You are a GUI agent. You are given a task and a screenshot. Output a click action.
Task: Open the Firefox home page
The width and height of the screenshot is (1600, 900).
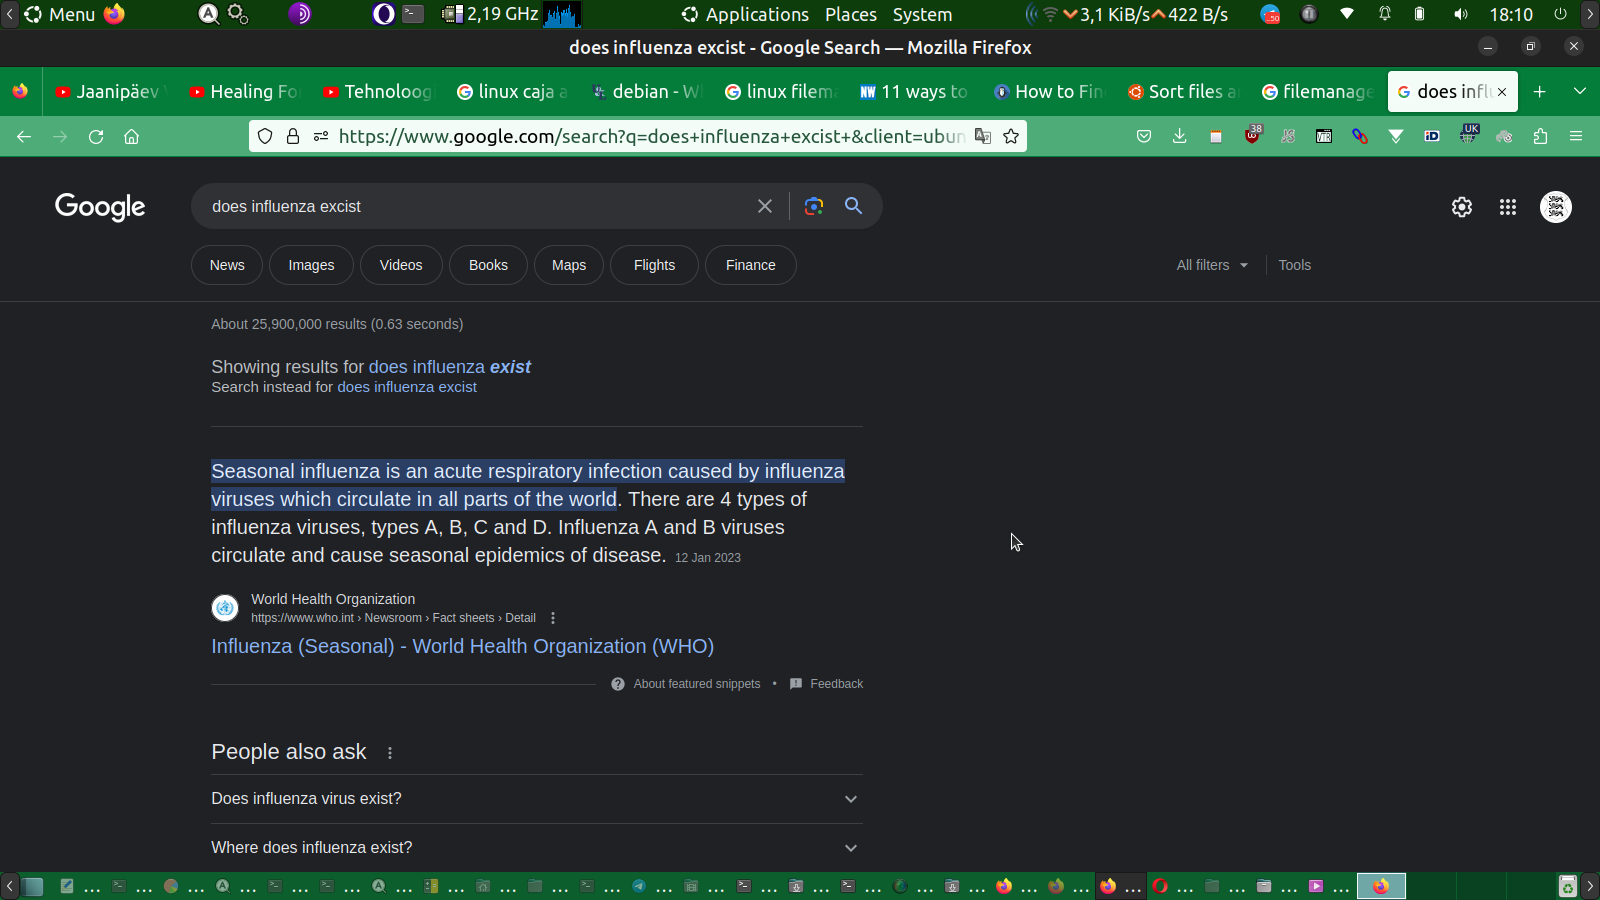[131, 136]
